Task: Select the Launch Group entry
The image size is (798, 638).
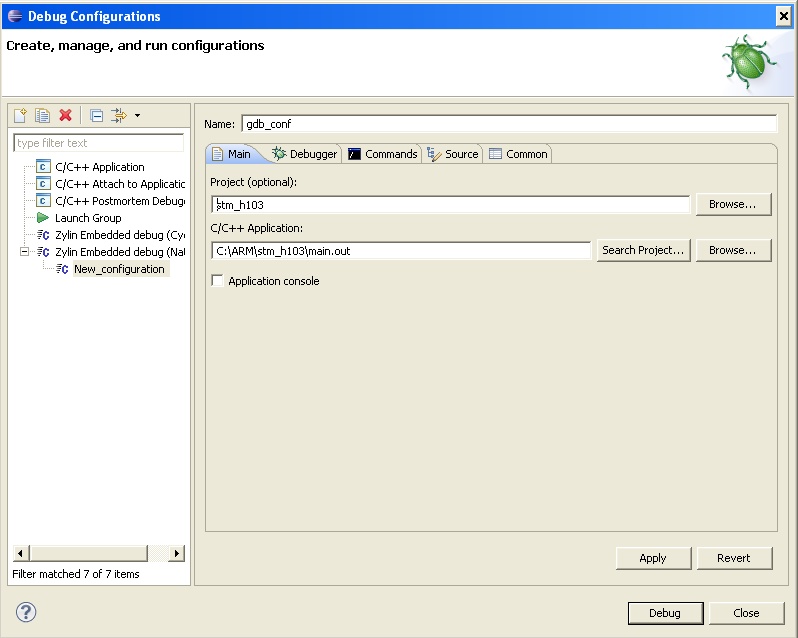Action: [88, 218]
